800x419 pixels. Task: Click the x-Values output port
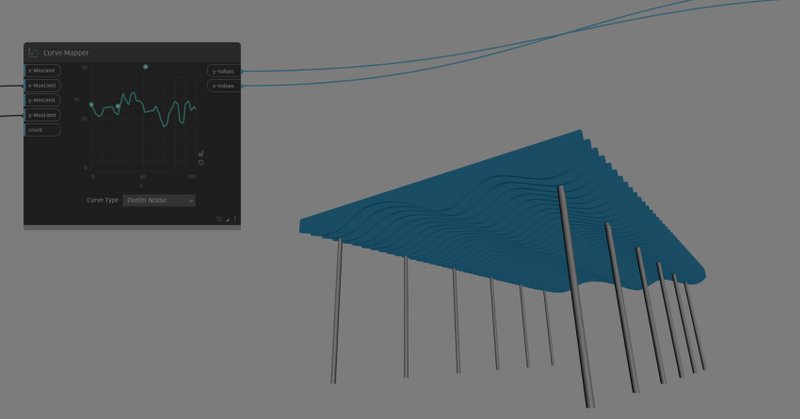click(224, 86)
